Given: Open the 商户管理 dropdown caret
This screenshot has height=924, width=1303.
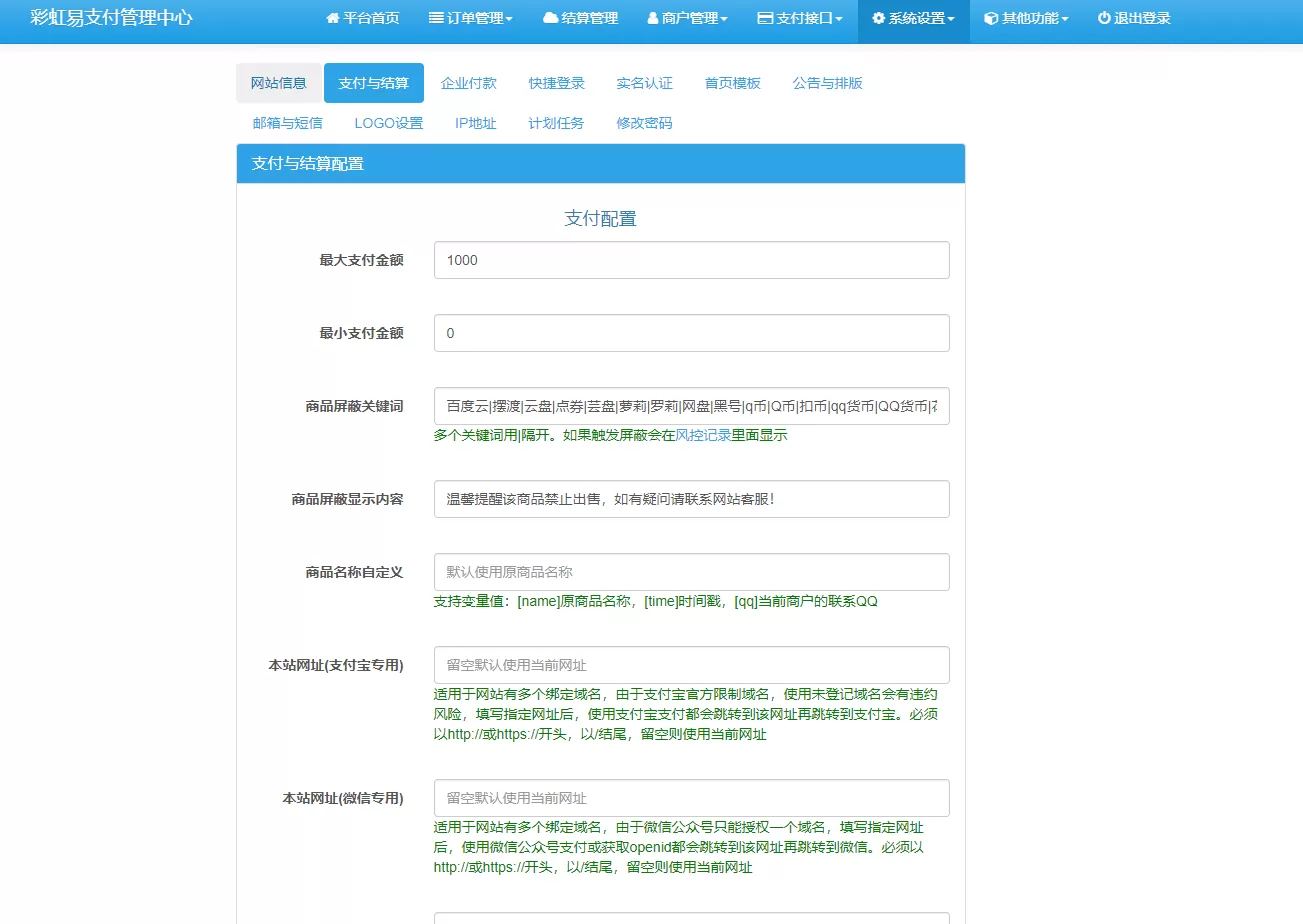Looking at the screenshot, I should click(724, 19).
